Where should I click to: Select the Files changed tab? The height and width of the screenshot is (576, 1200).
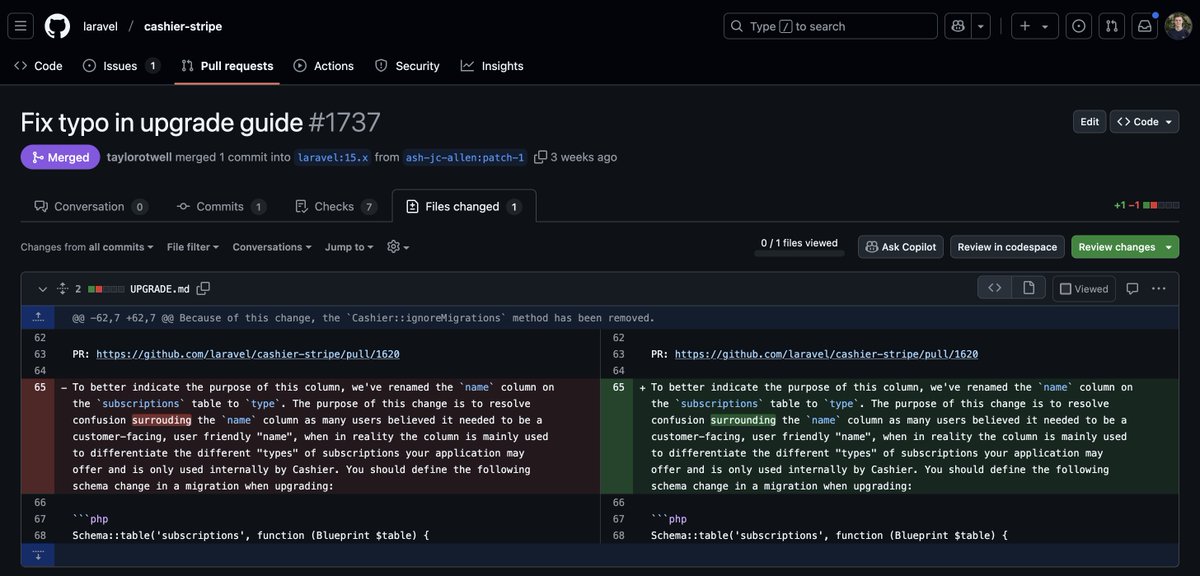[464, 206]
